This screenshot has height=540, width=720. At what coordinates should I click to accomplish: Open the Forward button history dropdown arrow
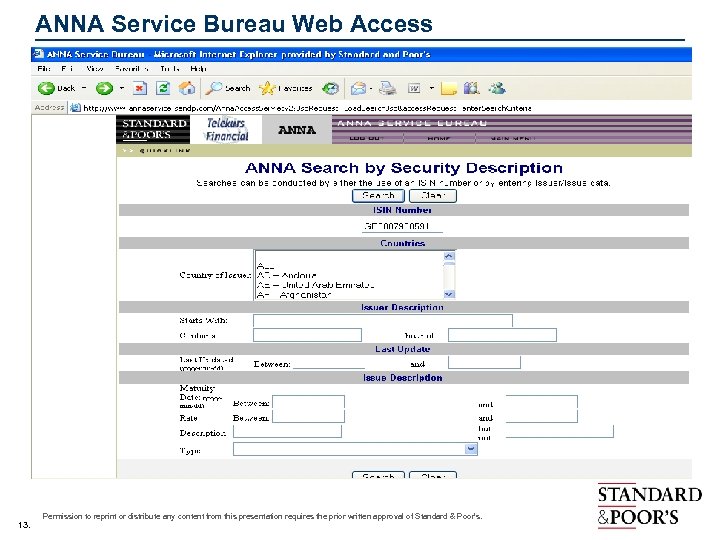(122, 88)
